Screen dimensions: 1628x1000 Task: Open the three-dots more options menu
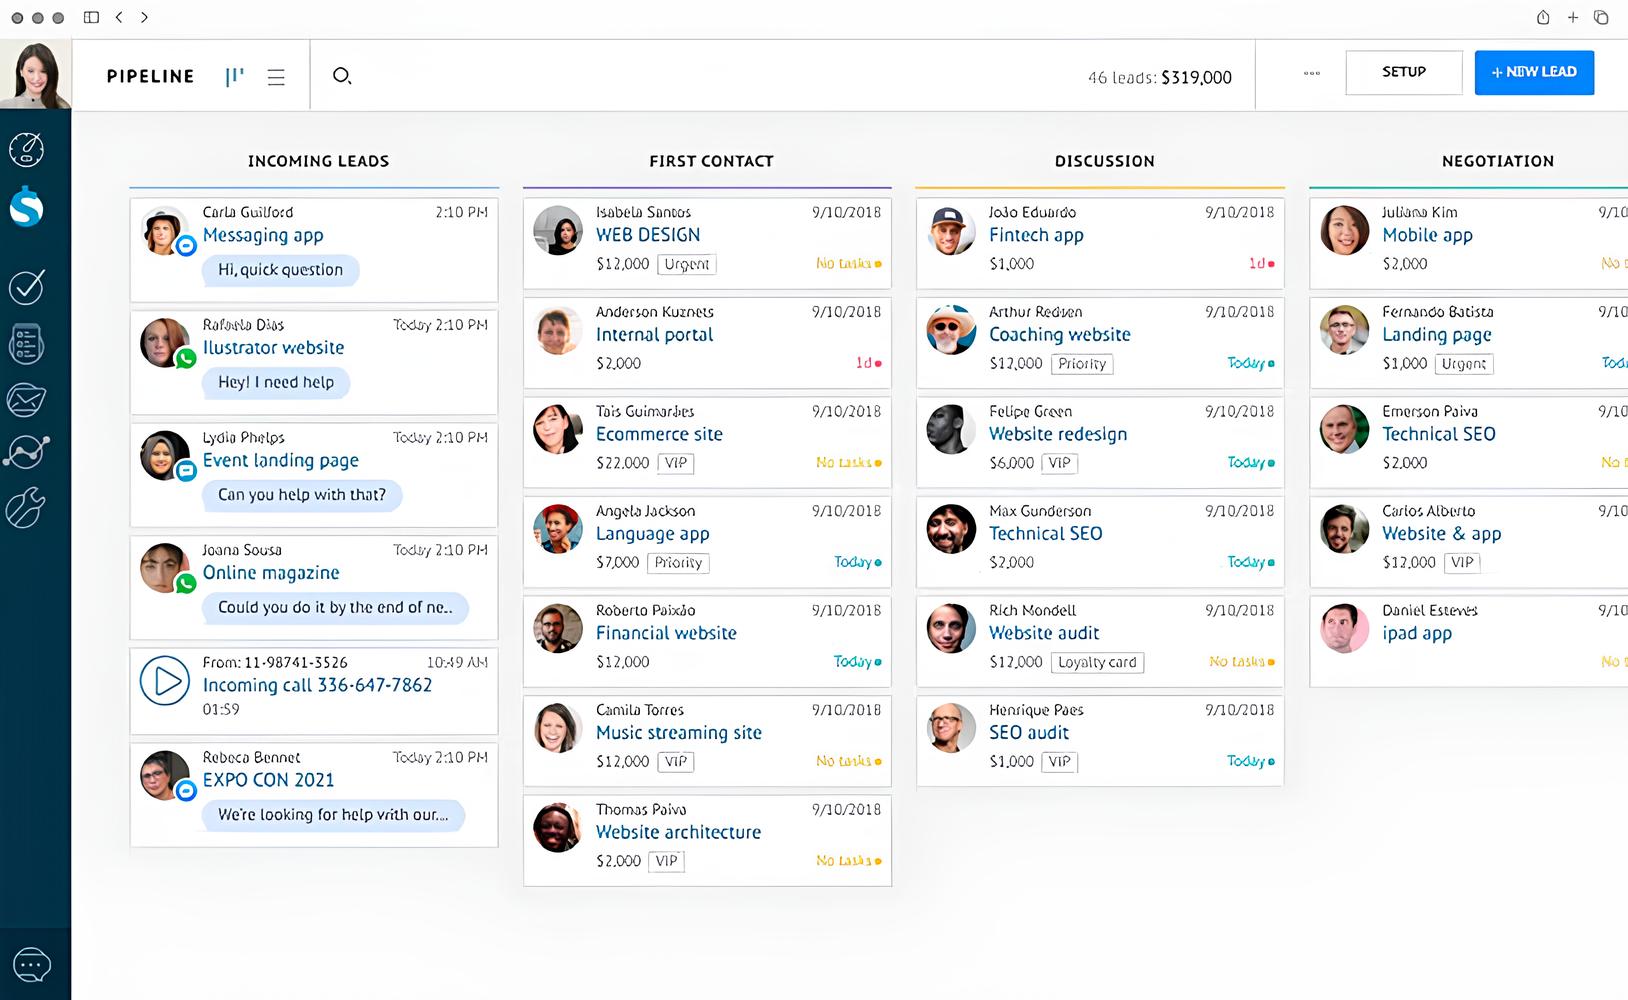[1312, 73]
